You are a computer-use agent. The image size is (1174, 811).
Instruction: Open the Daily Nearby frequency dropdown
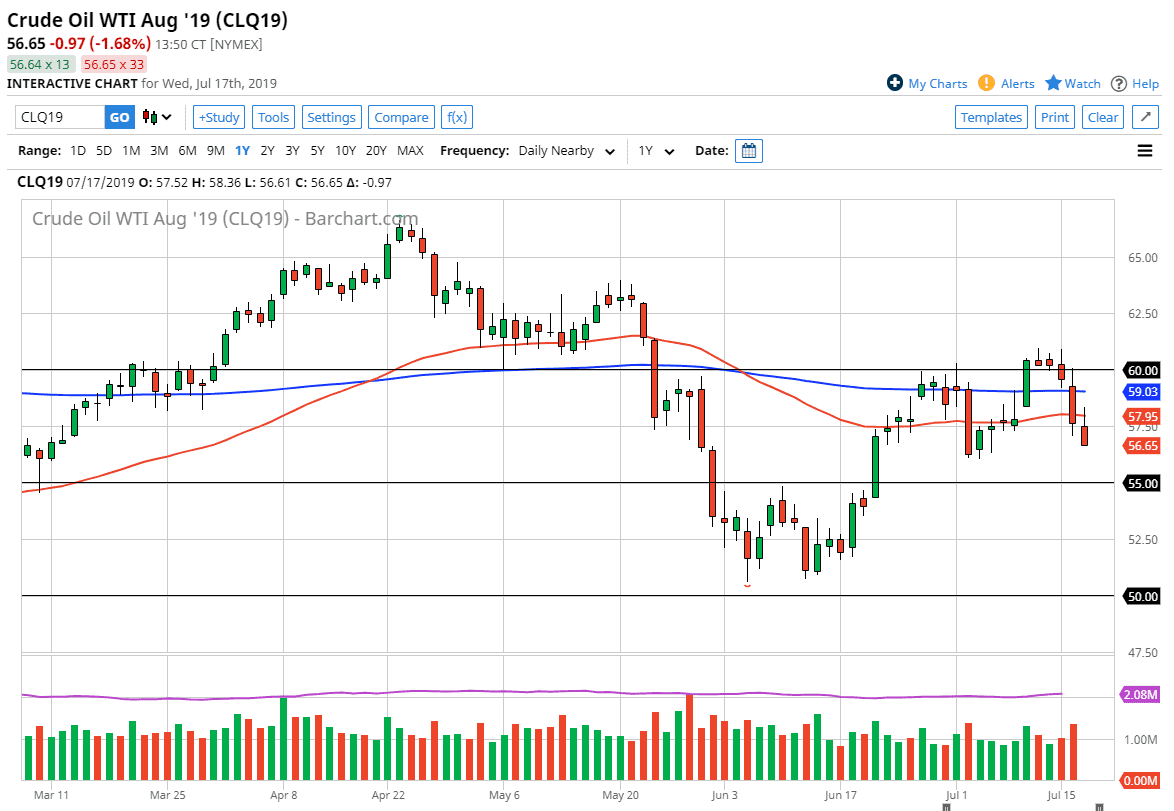pyautogui.click(x=565, y=150)
